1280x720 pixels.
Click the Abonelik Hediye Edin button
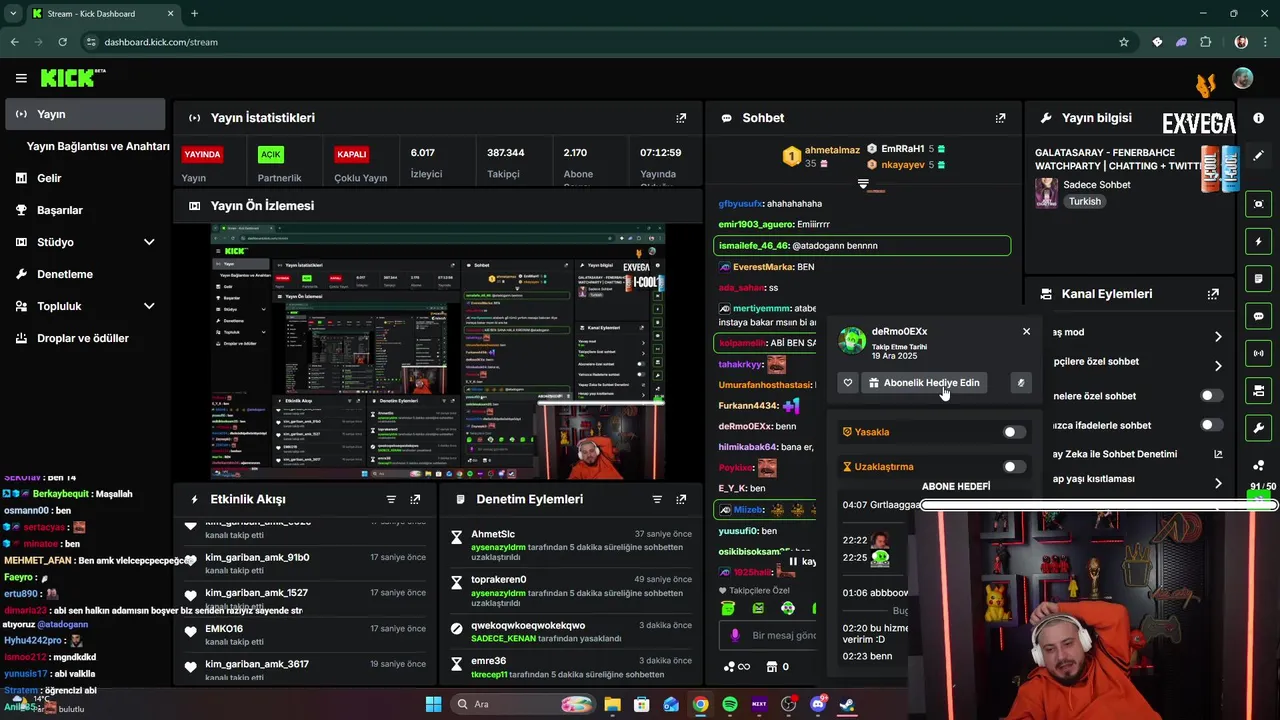(x=924, y=382)
